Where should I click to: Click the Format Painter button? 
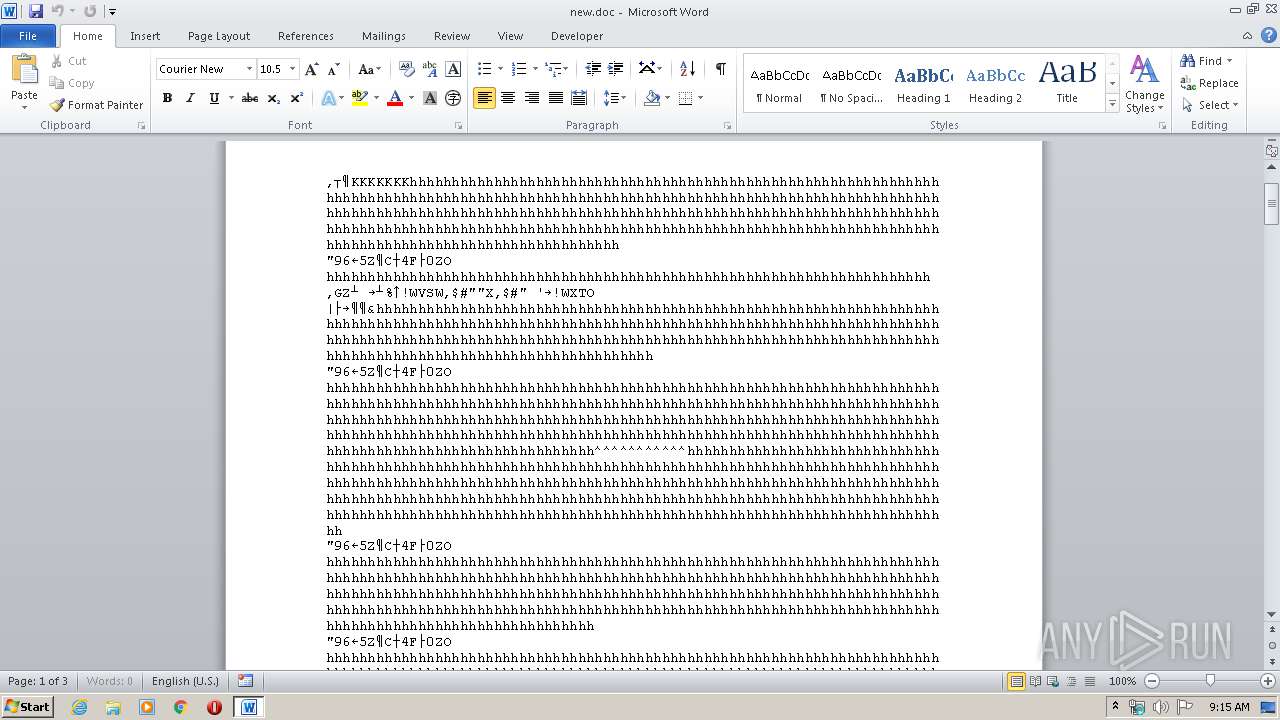97,105
